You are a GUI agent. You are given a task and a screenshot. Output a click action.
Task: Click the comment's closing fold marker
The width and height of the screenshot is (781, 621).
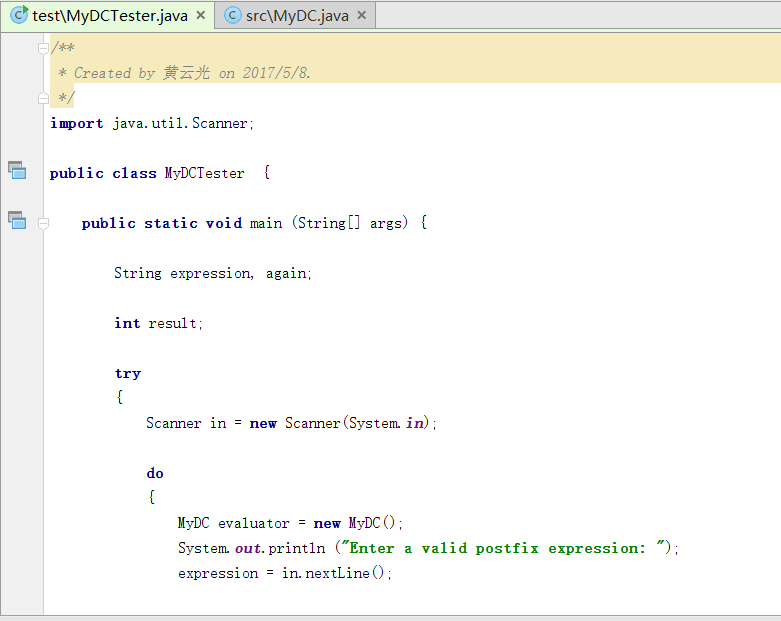pyautogui.click(x=43, y=98)
